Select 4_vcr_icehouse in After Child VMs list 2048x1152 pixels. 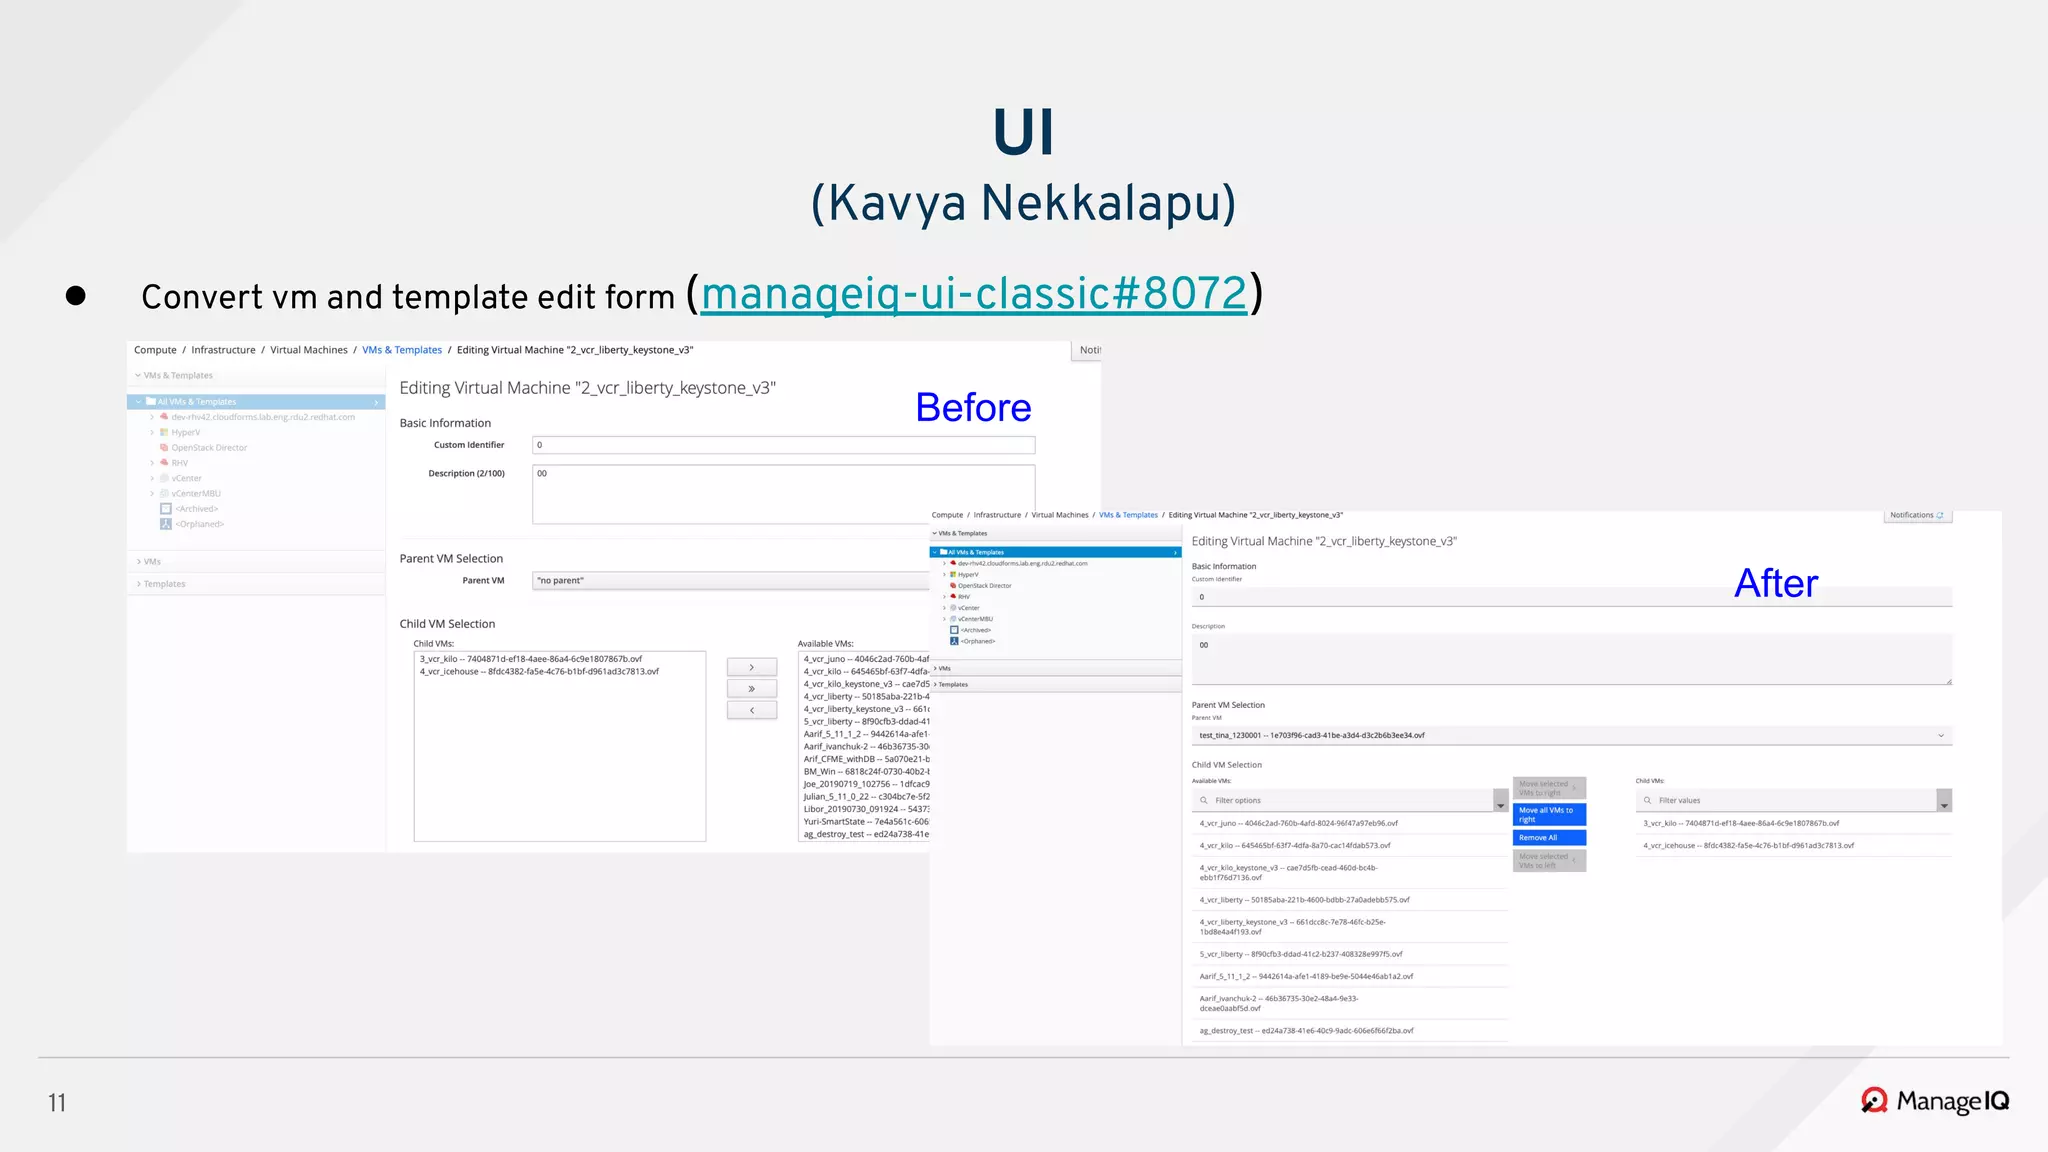1793,846
